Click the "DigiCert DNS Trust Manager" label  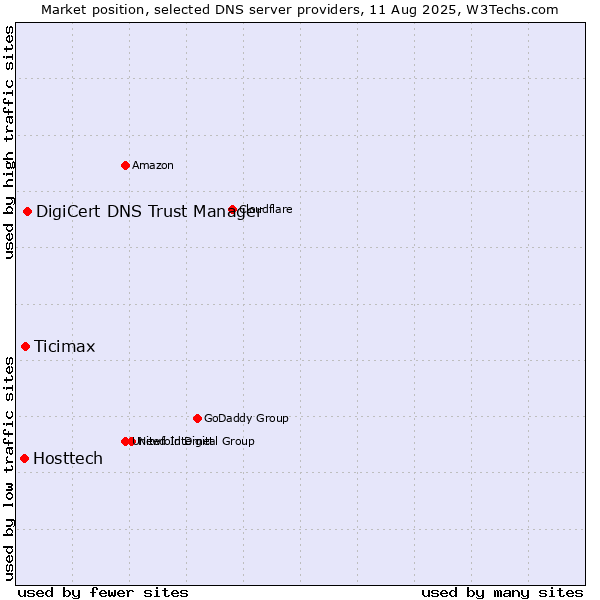(x=148, y=212)
